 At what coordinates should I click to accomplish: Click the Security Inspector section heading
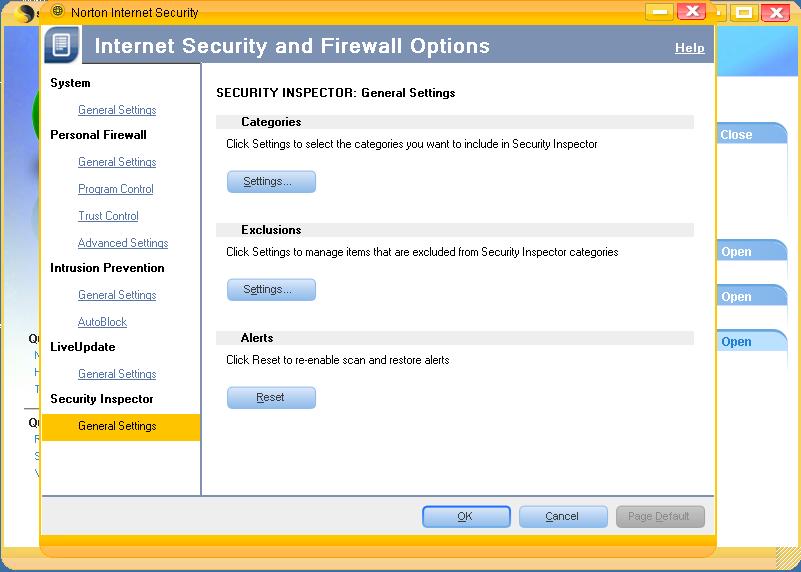(102, 399)
